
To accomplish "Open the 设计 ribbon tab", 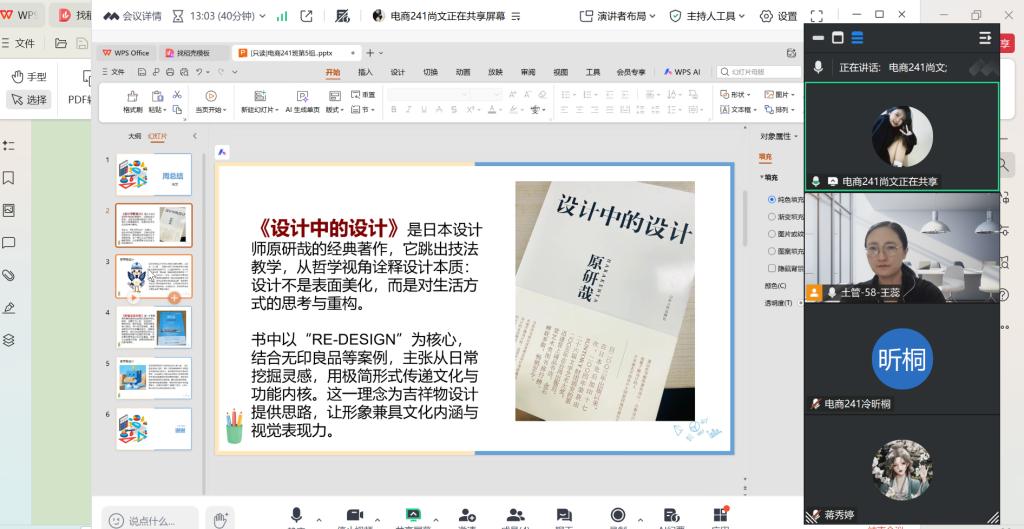I will pos(397,72).
